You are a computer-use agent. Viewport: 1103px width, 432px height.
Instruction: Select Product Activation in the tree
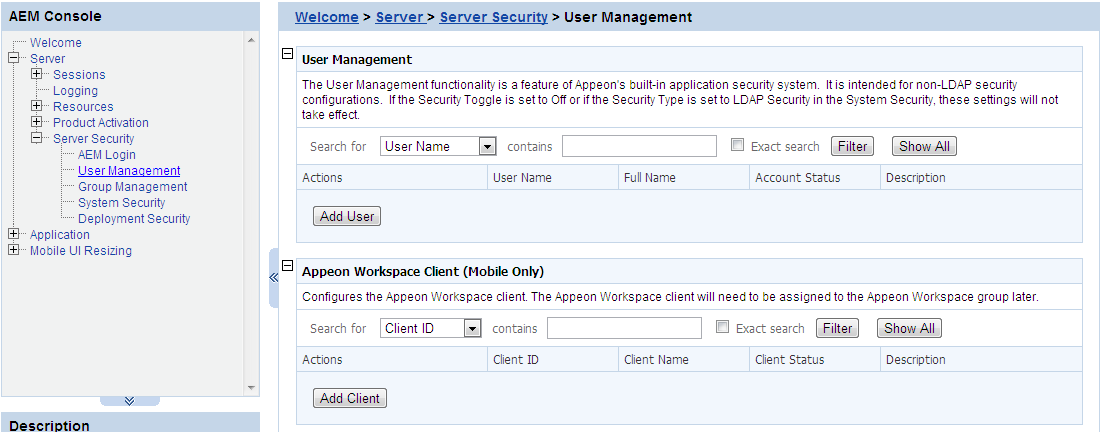[x=101, y=122]
